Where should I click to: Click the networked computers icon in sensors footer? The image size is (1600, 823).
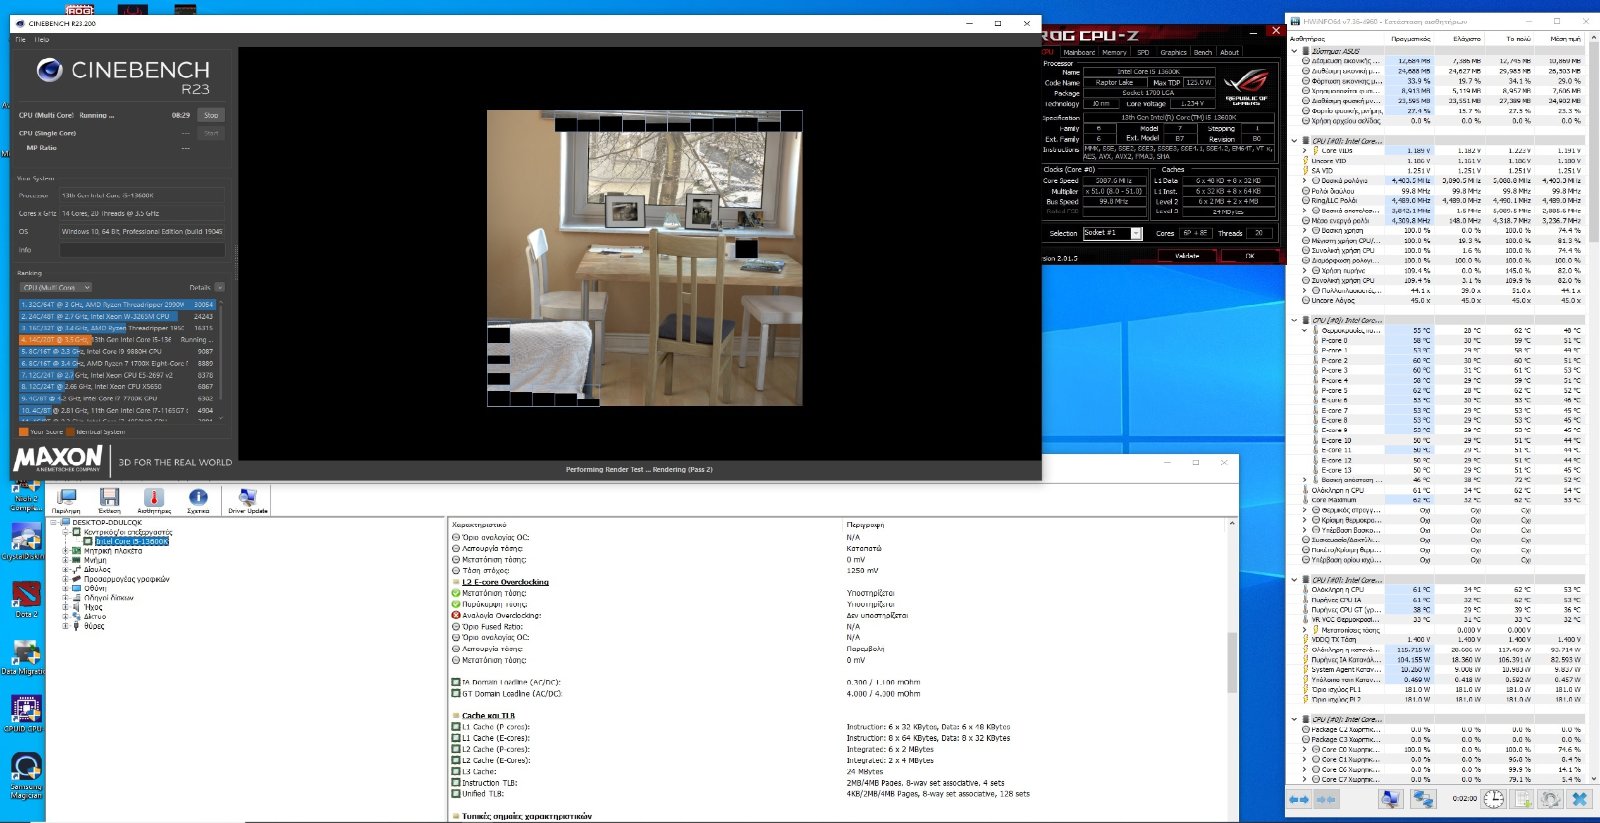coord(1423,799)
